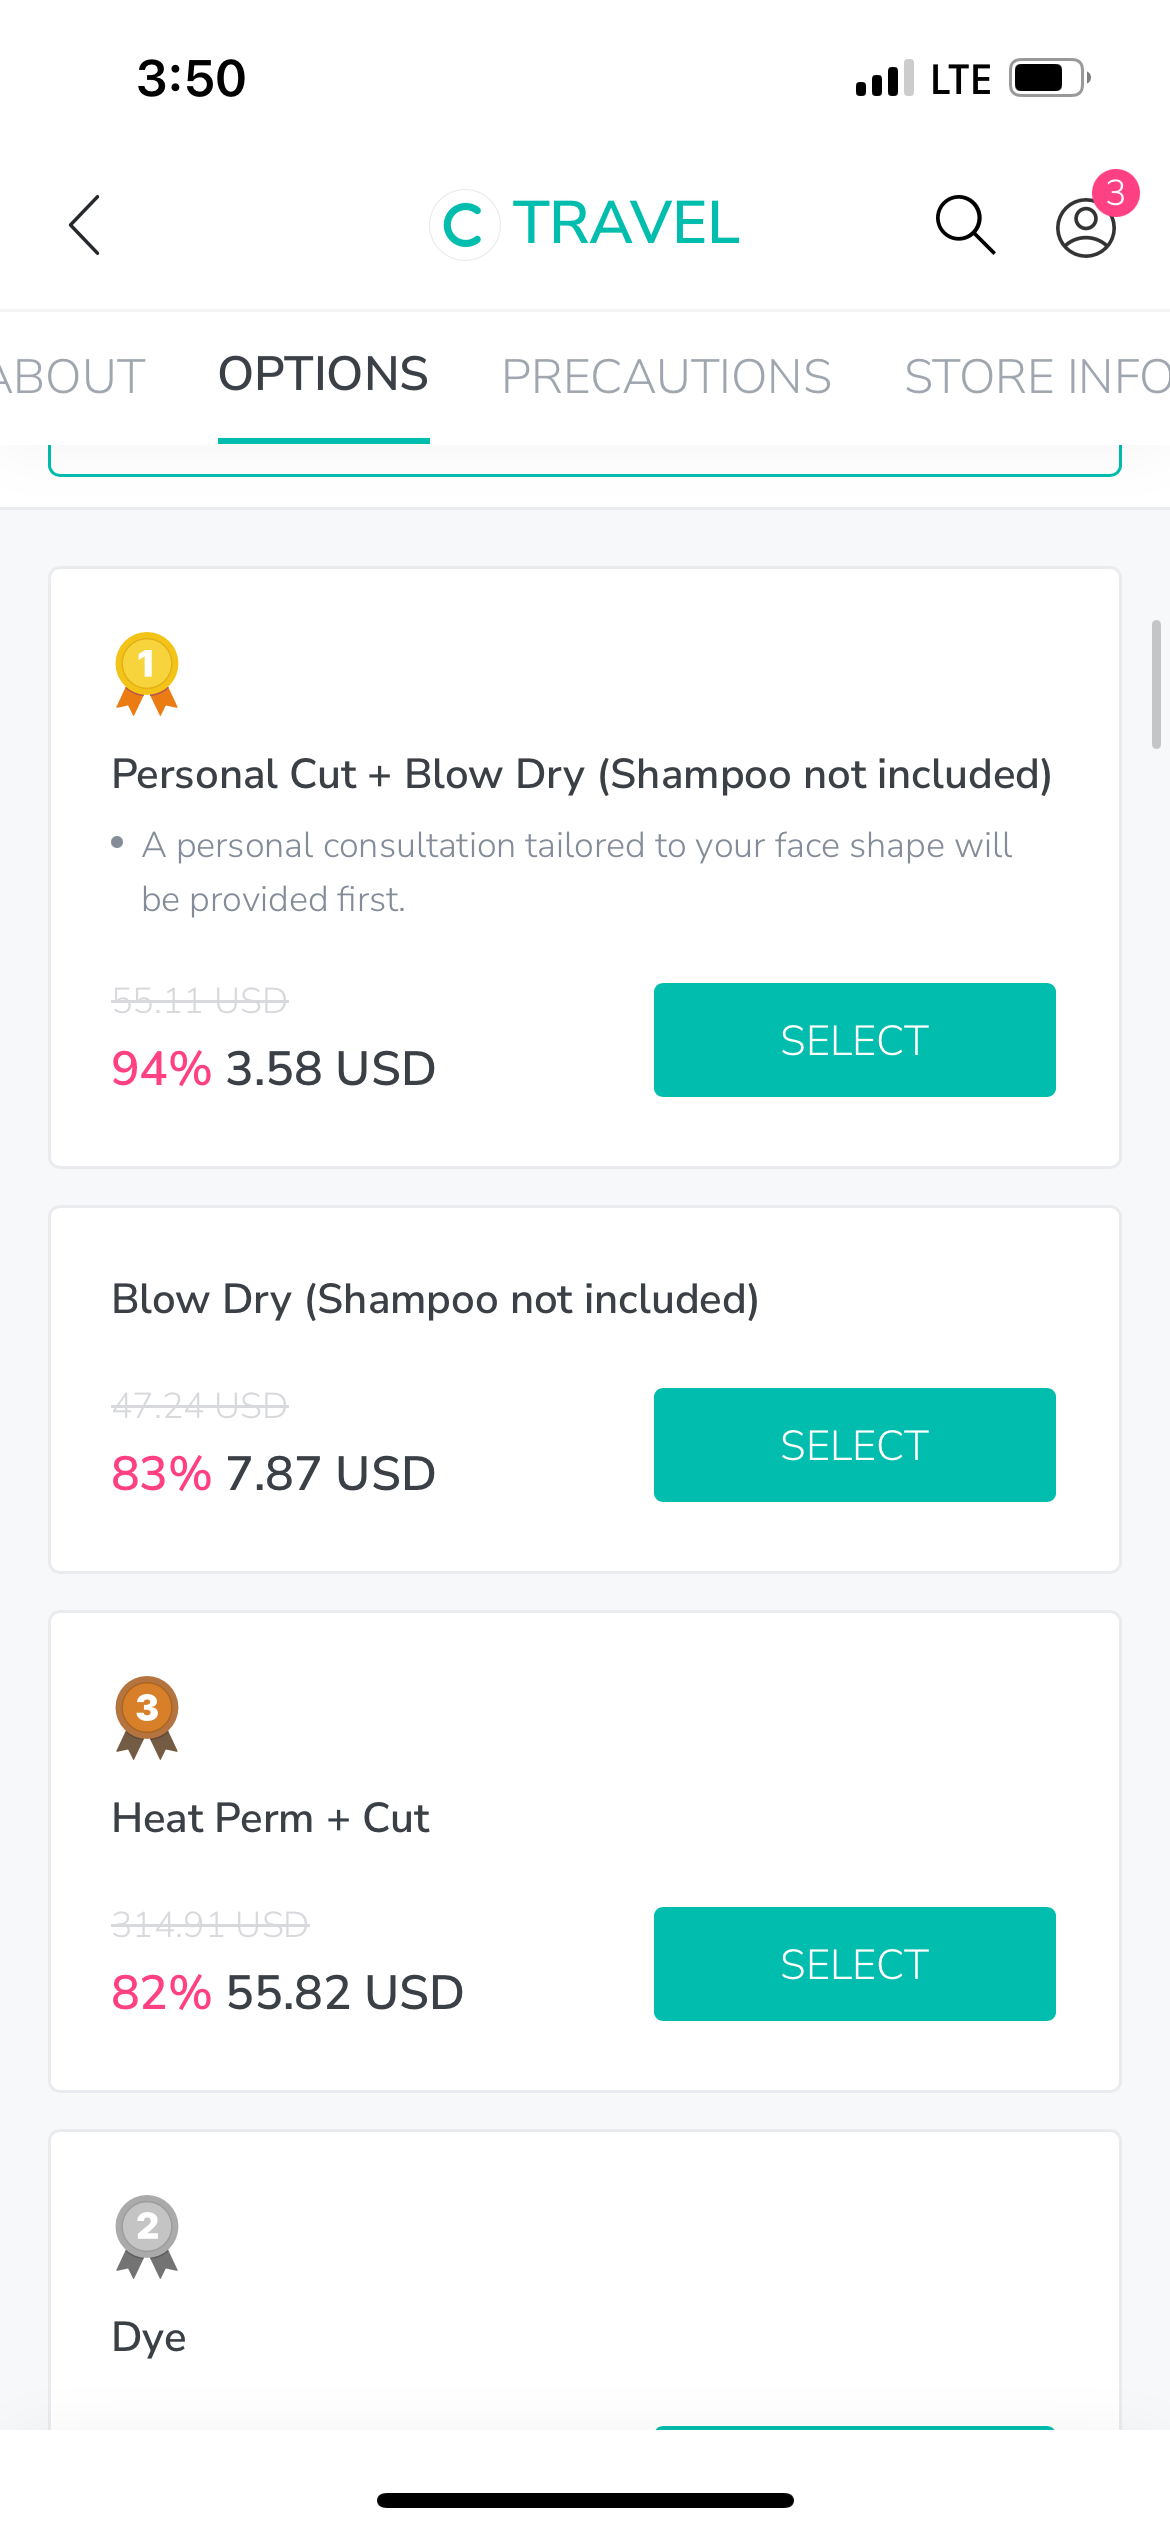Tap the Heat Perm + Cut title
The image size is (1170, 2532).
pyautogui.click(x=271, y=1818)
